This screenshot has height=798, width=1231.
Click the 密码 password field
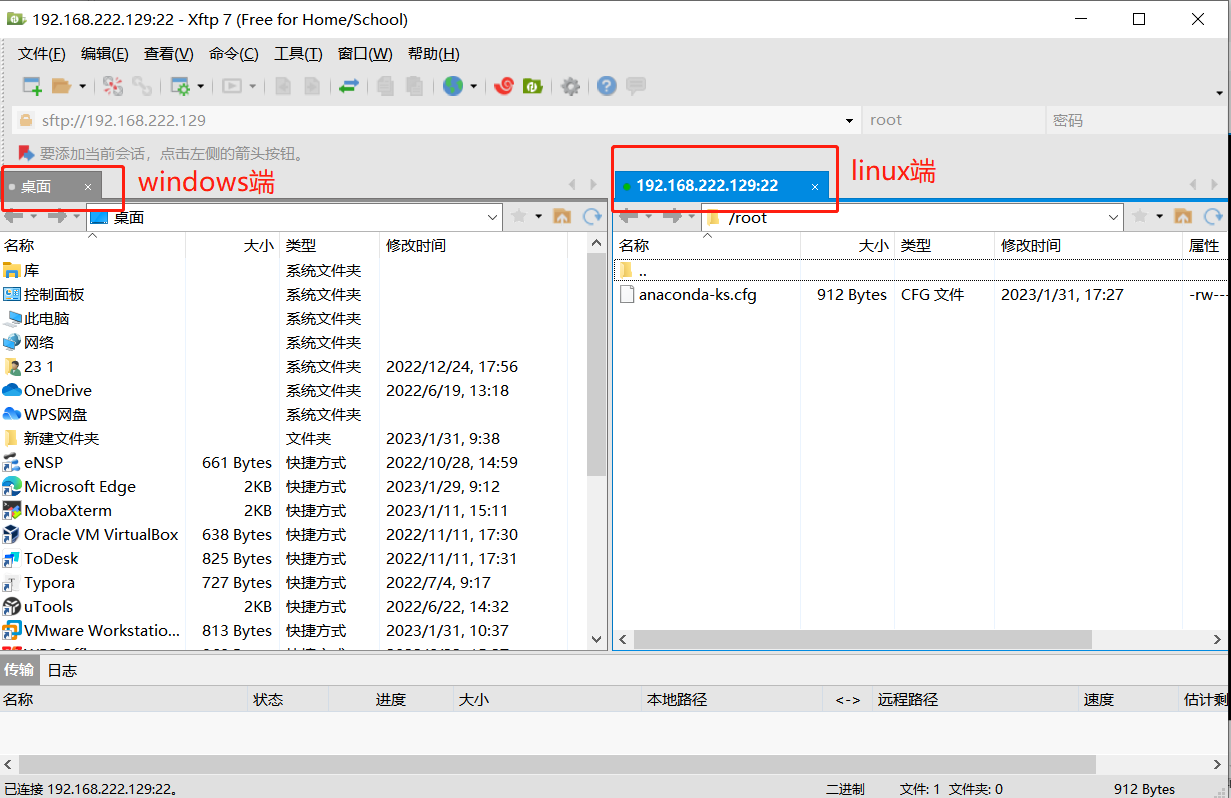pyautogui.click(x=1137, y=120)
